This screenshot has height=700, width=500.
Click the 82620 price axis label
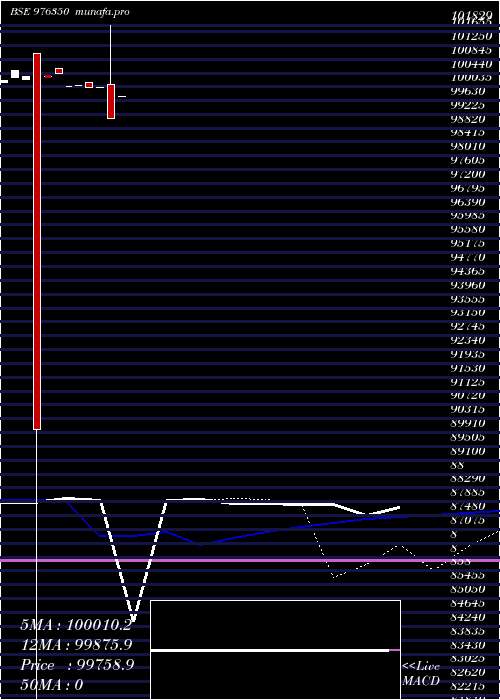468,672
